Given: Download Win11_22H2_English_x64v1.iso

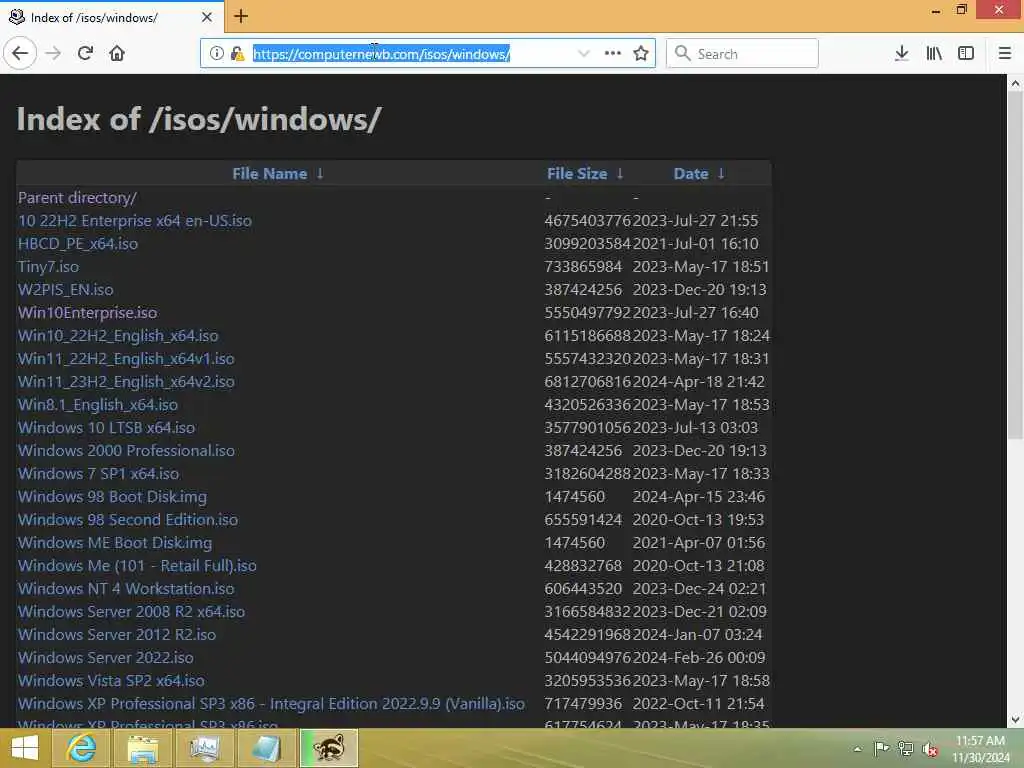Looking at the screenshot, I should coord(126,359).
